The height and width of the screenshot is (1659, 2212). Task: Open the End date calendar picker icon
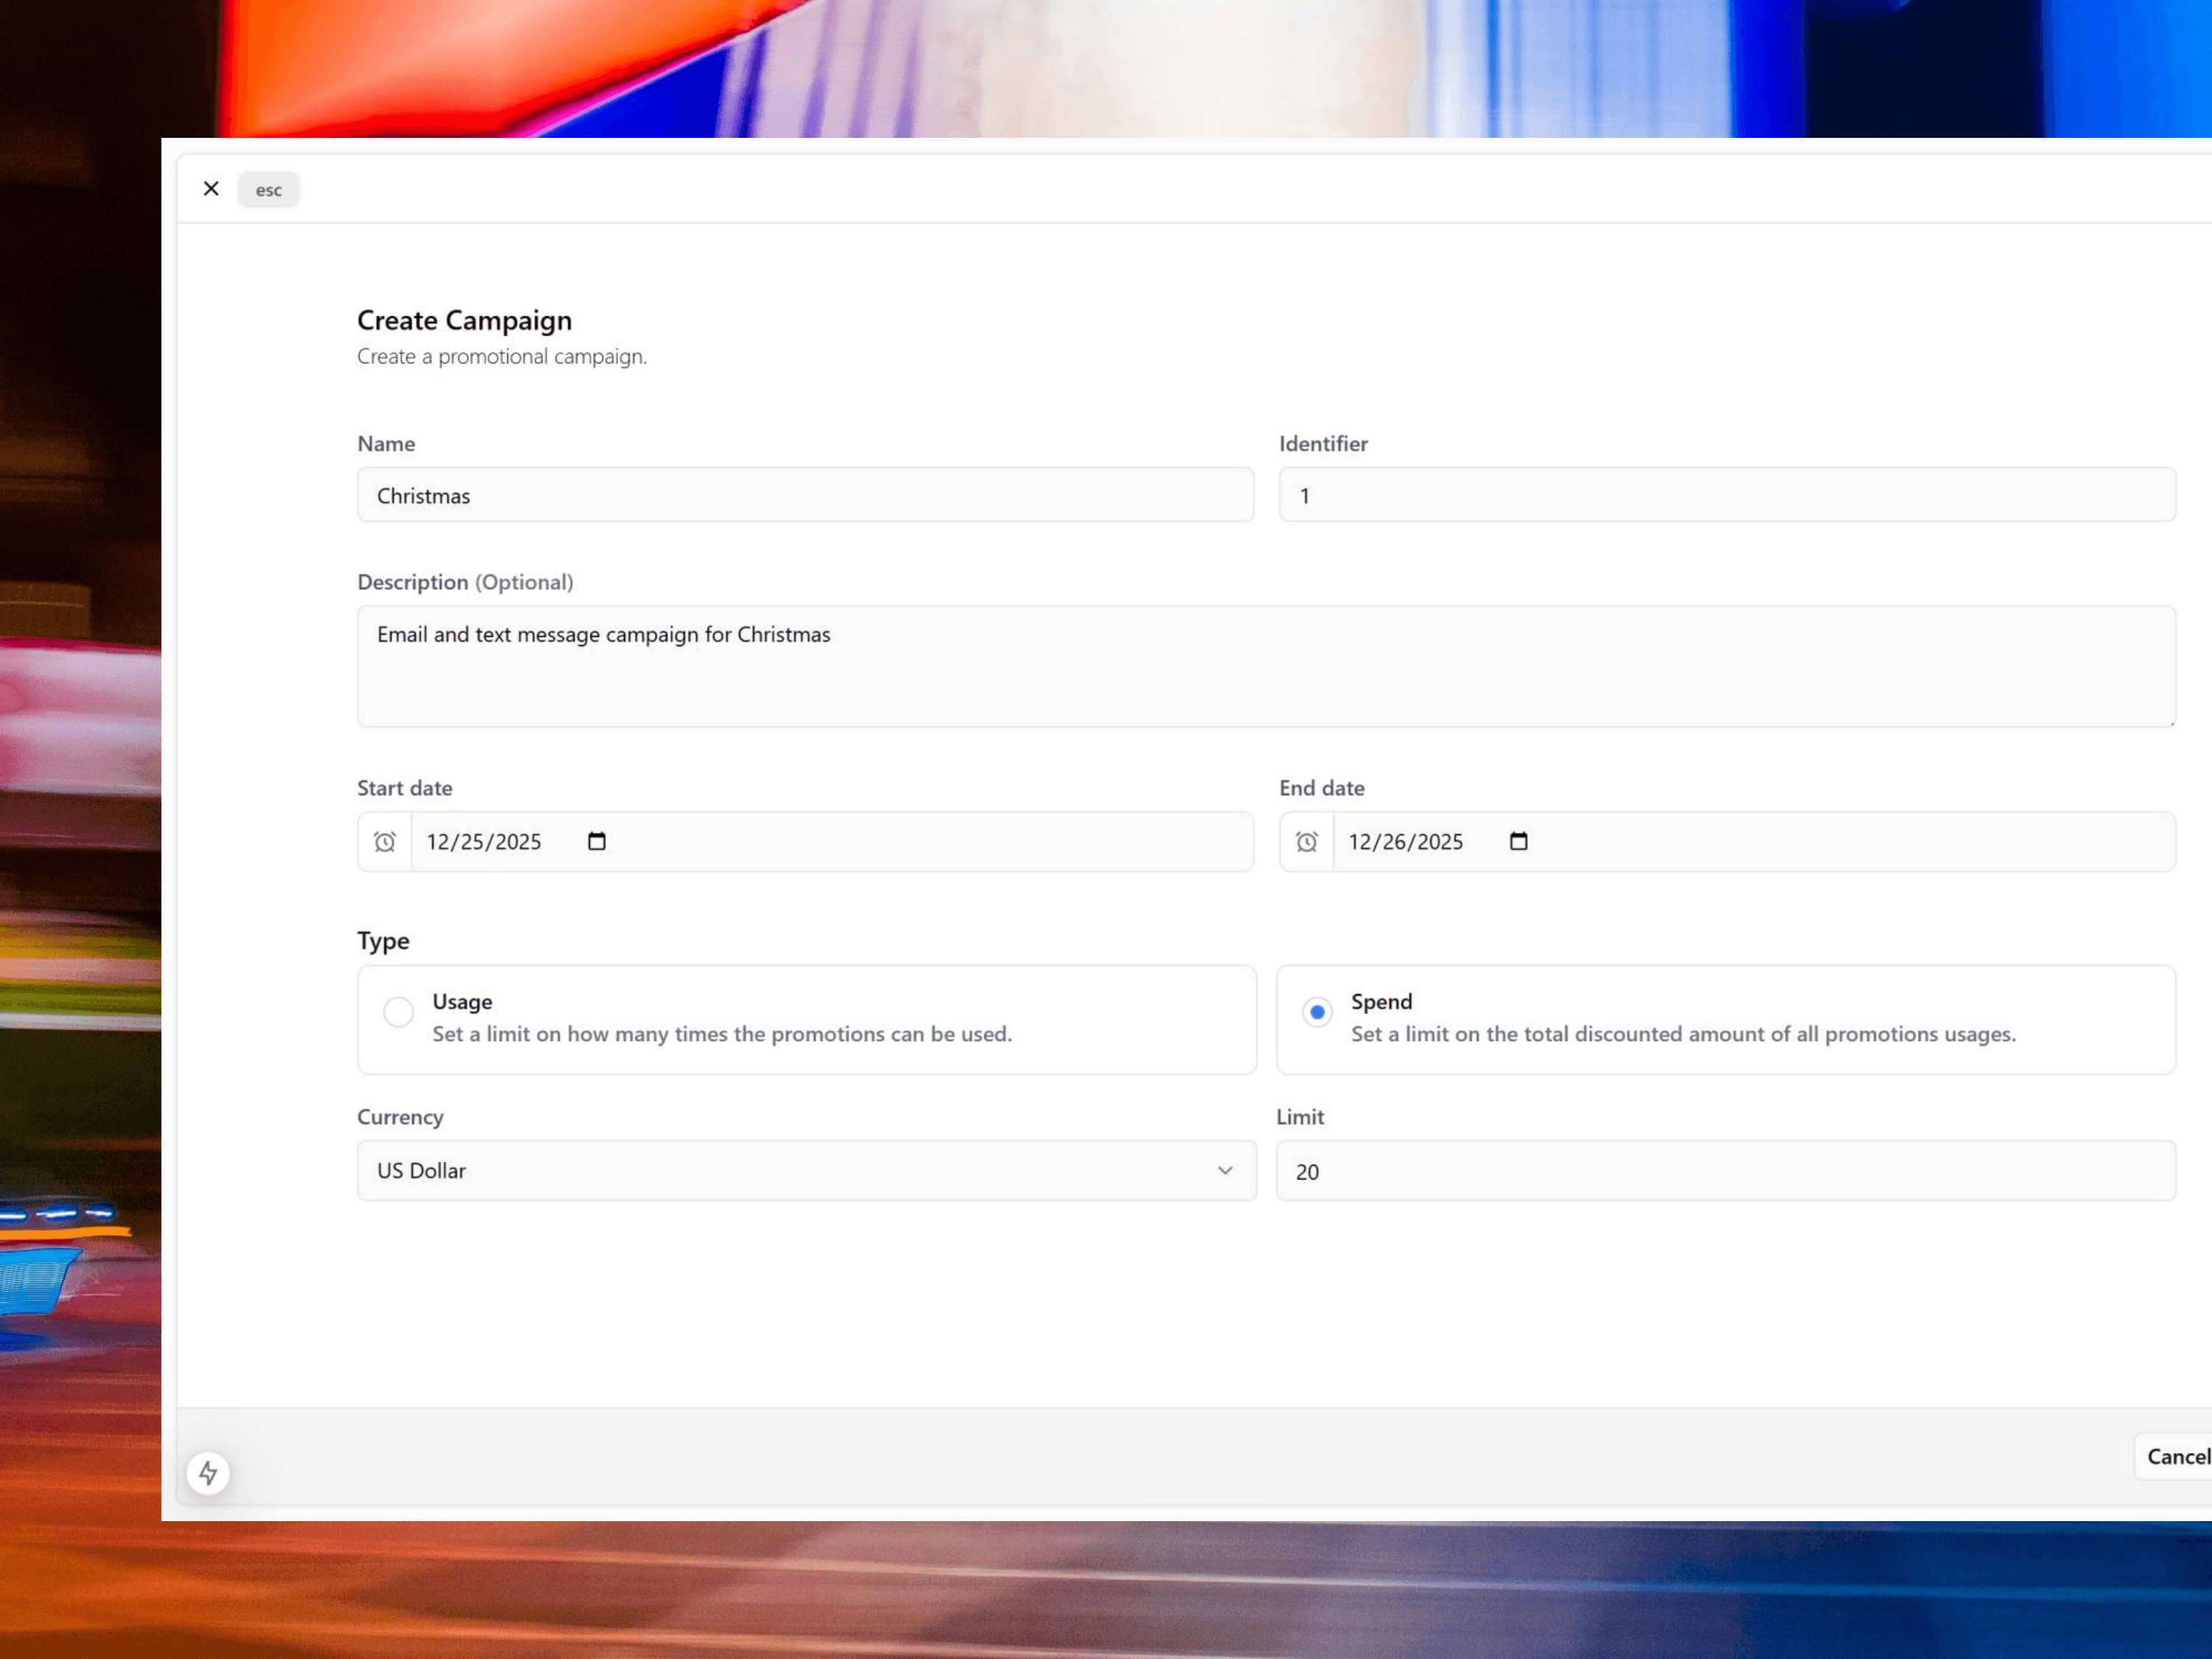click(1518, 842)
